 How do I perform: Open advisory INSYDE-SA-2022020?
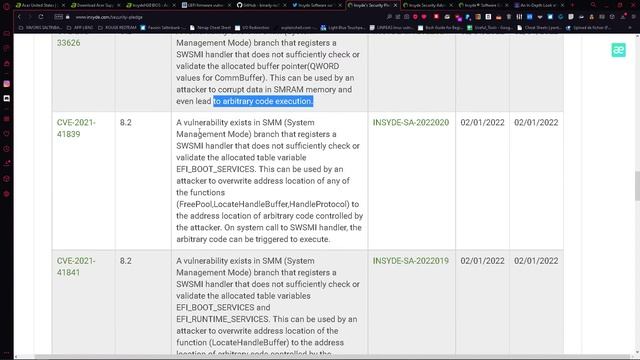pos(411,122)
